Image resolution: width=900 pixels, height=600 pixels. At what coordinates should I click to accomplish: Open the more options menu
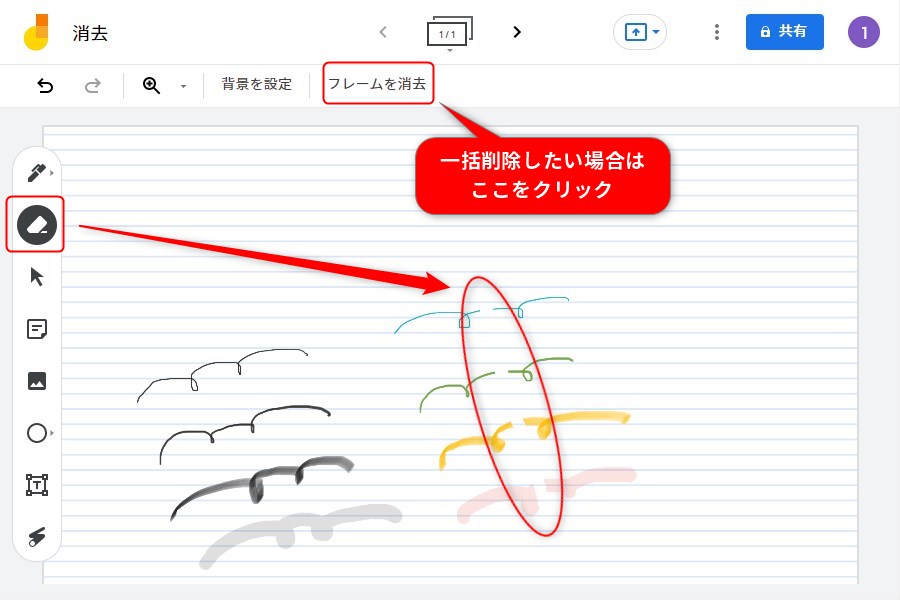pyautogui.click(x=716, y=32)
